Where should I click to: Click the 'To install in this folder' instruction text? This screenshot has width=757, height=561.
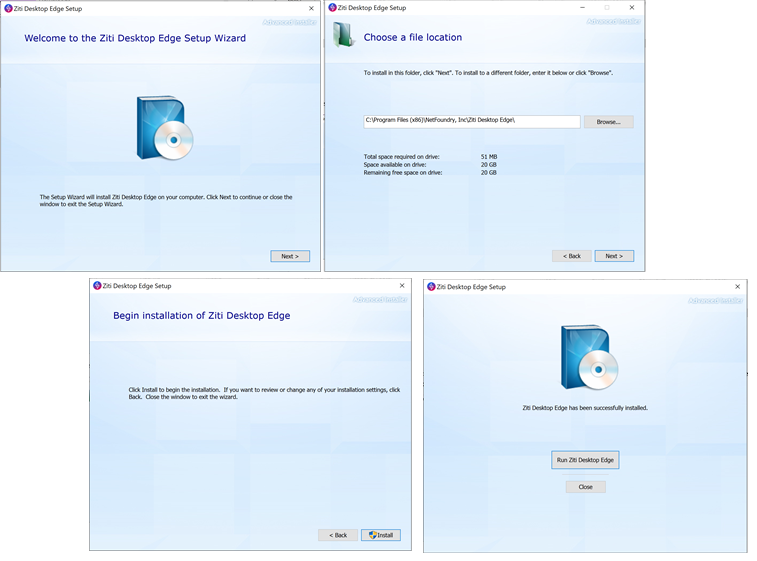[x=488, y=73]
